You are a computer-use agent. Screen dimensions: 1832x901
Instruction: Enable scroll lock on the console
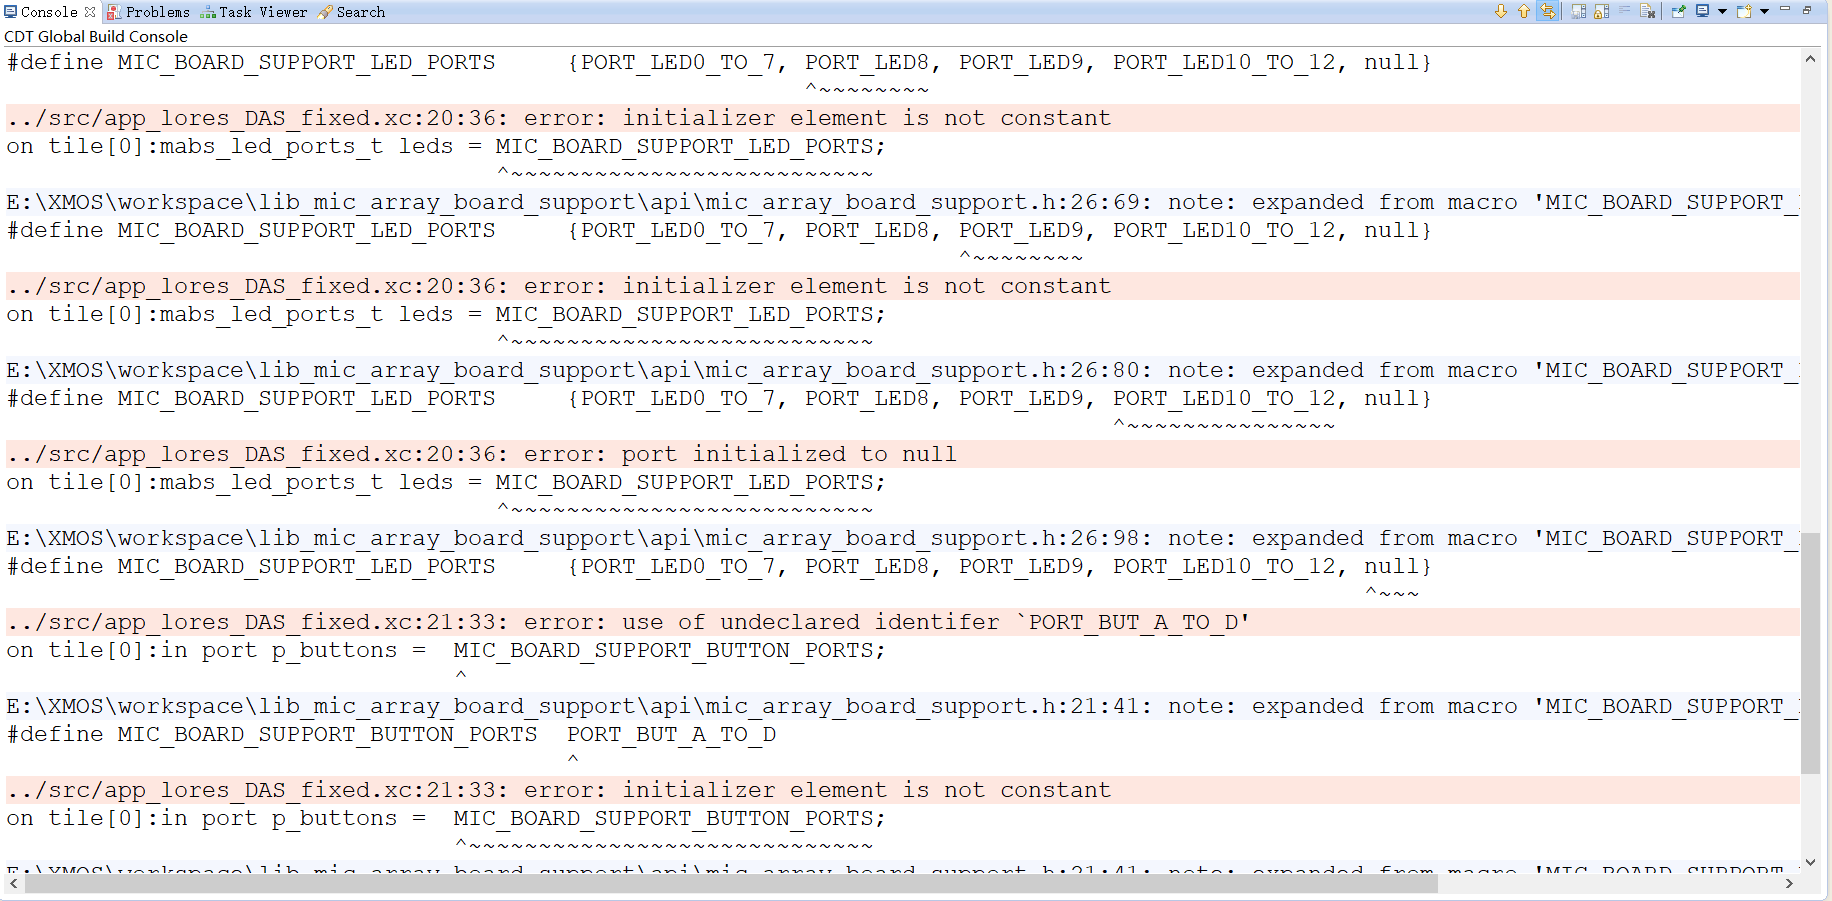[x=1601, y=11]
